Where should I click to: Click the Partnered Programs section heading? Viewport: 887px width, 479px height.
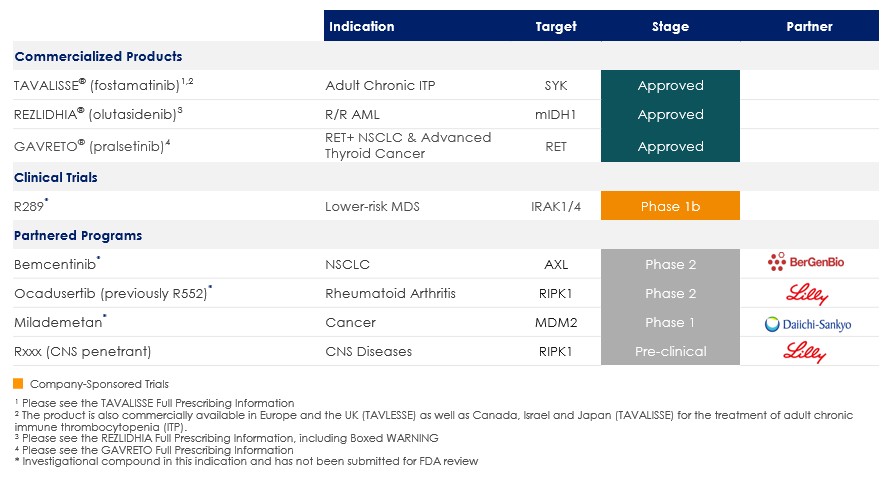[x=78, y=236]
